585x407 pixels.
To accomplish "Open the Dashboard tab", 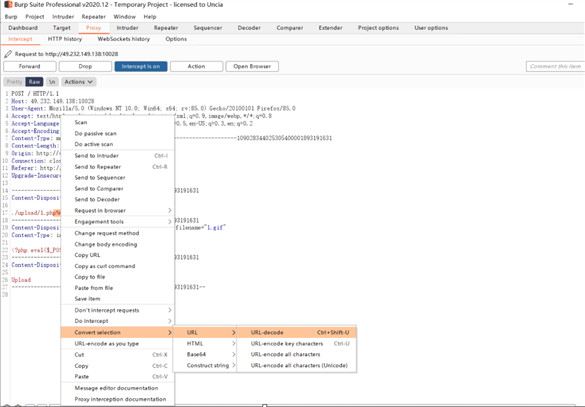I will (23, 28).
